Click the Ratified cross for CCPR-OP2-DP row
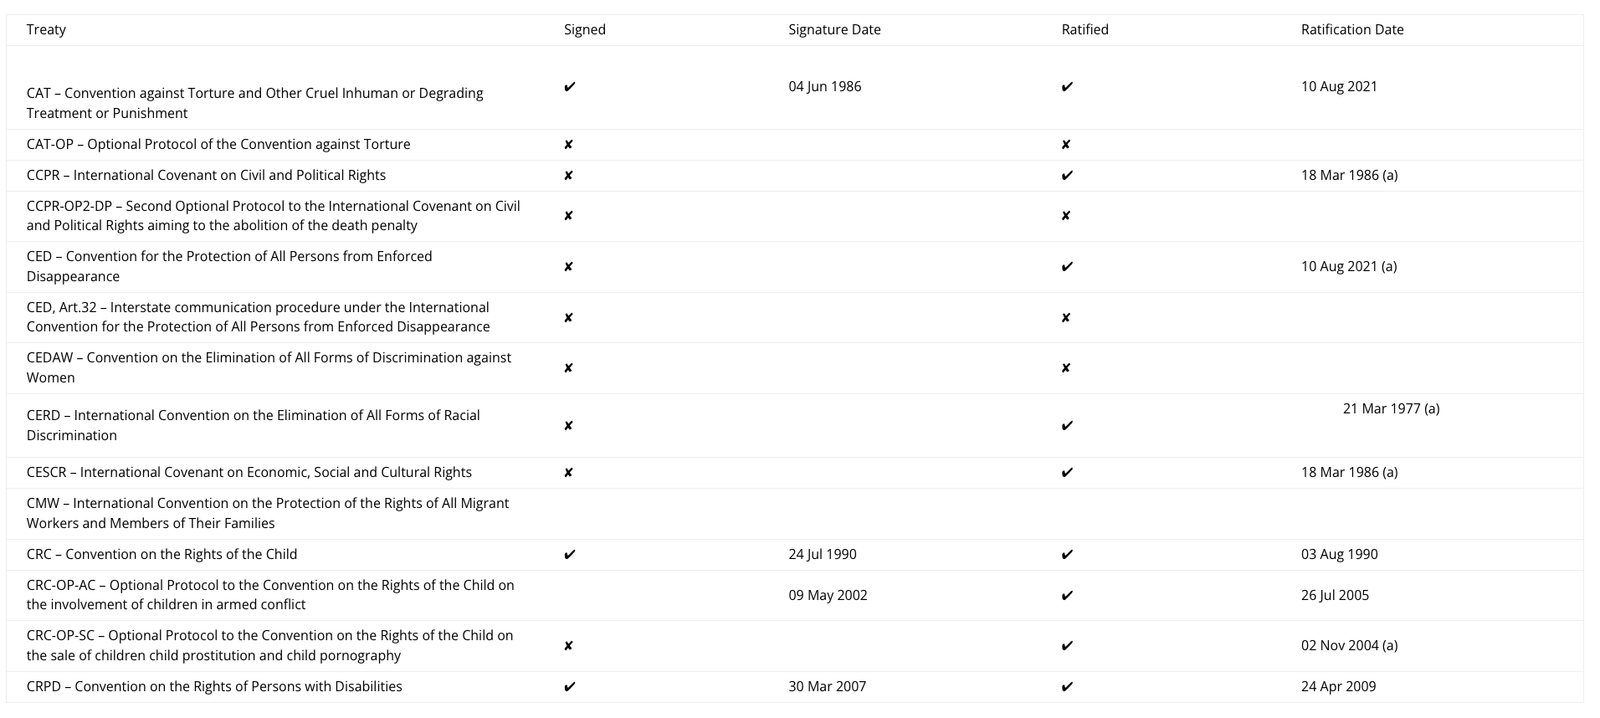The image size is (1600, 718). pyautogui.click(x=1066, y=216)
